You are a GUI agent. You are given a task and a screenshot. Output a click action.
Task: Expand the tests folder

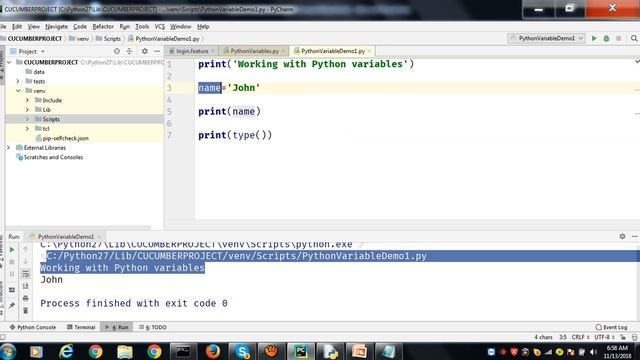(18, 81)
